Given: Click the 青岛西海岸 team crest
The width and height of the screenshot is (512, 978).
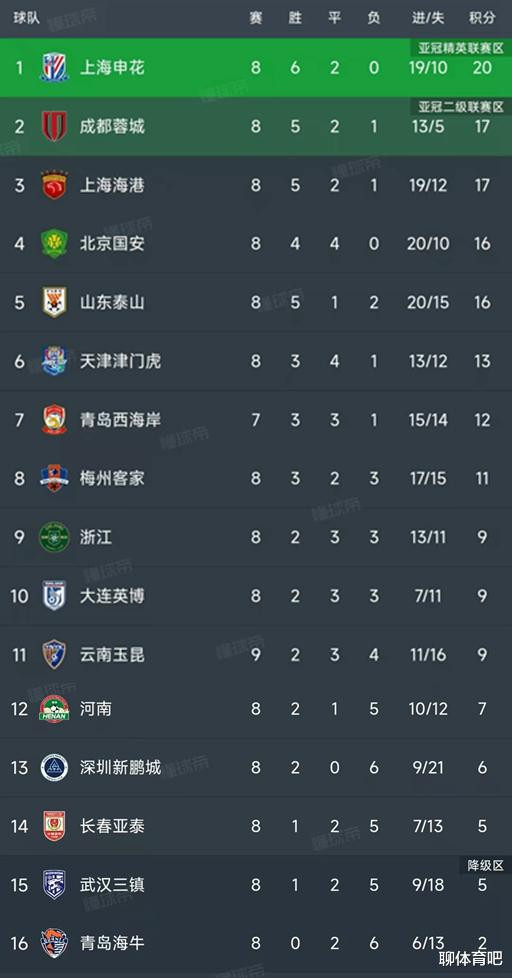Looking at the screenshot, I should (54, 420).
